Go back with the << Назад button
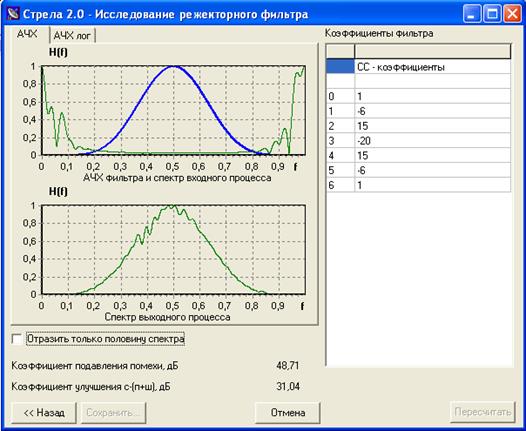This screenshot has width=526, height=431. pyautogui.click(x=44, y=413)
